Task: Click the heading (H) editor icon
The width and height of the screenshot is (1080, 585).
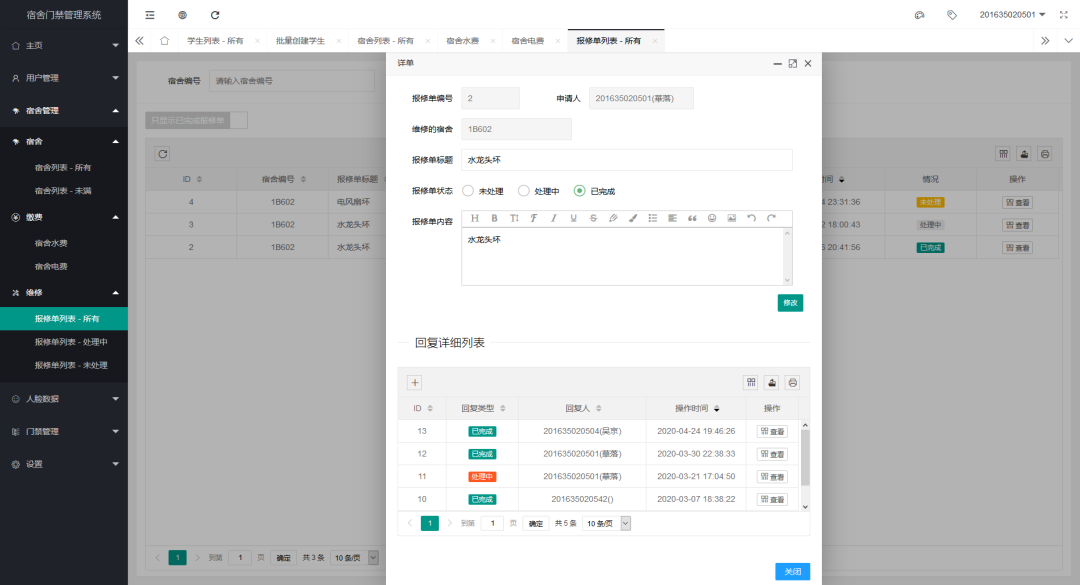Action: [x=475, y=218]
